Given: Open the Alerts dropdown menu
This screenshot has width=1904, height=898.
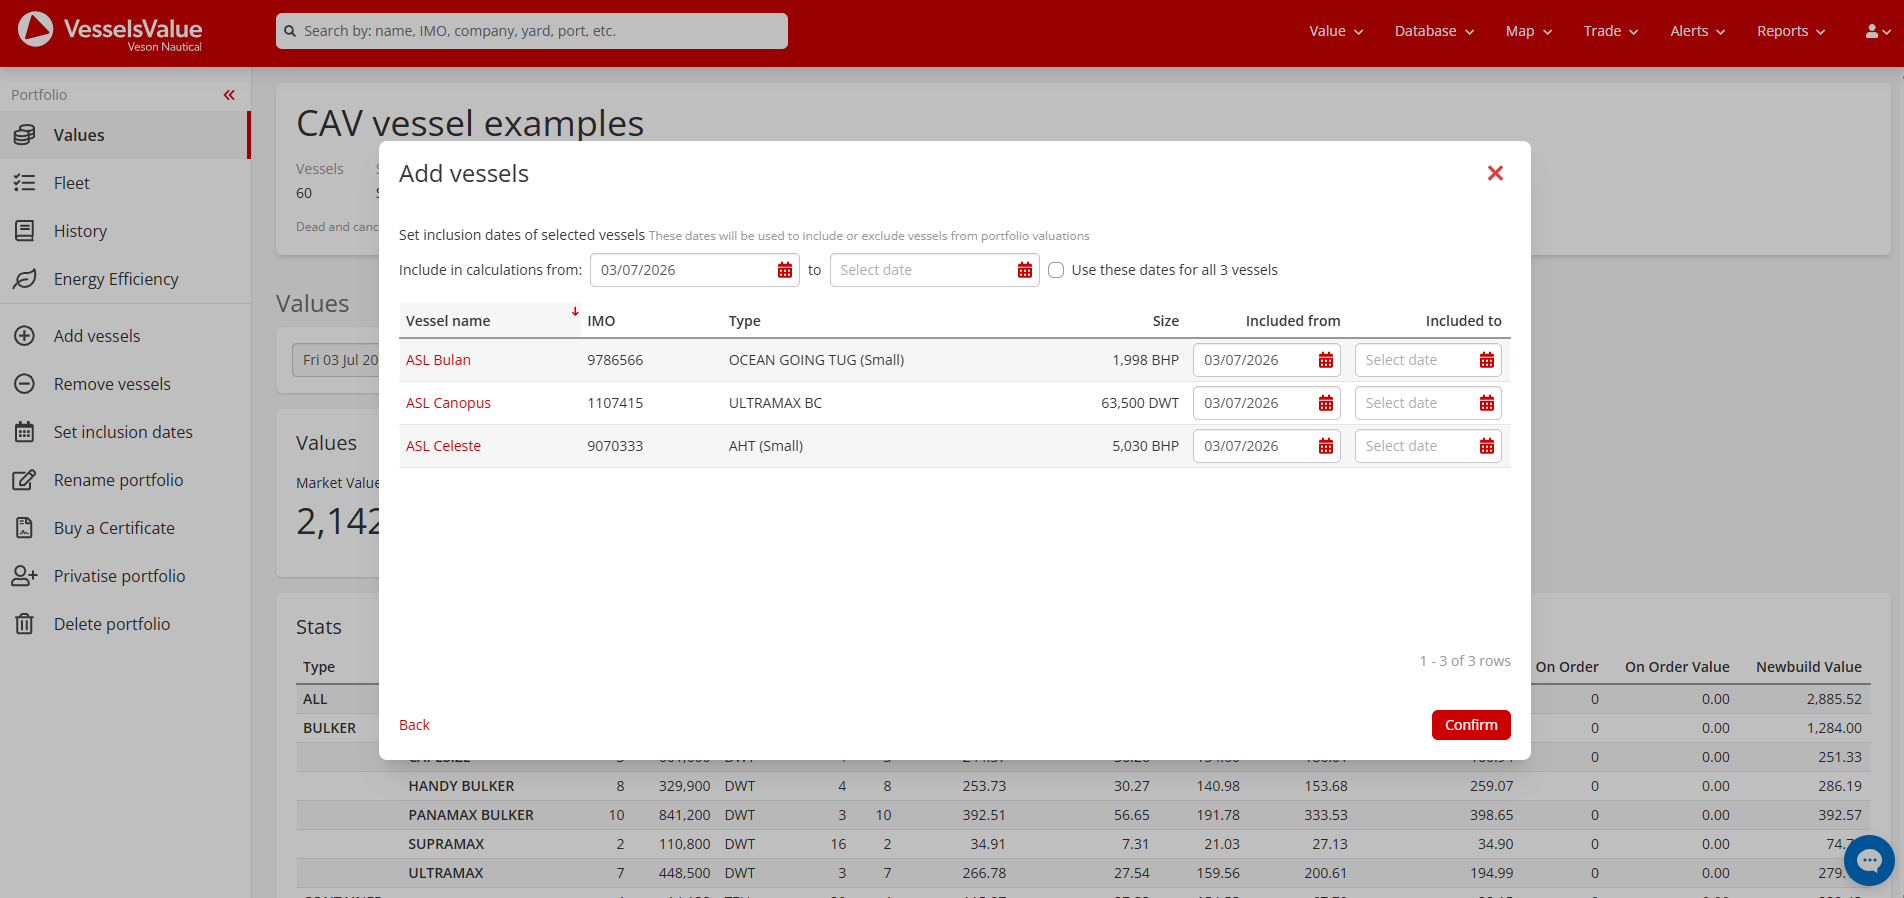Looking at the screenshot, I should [1698, 31].
